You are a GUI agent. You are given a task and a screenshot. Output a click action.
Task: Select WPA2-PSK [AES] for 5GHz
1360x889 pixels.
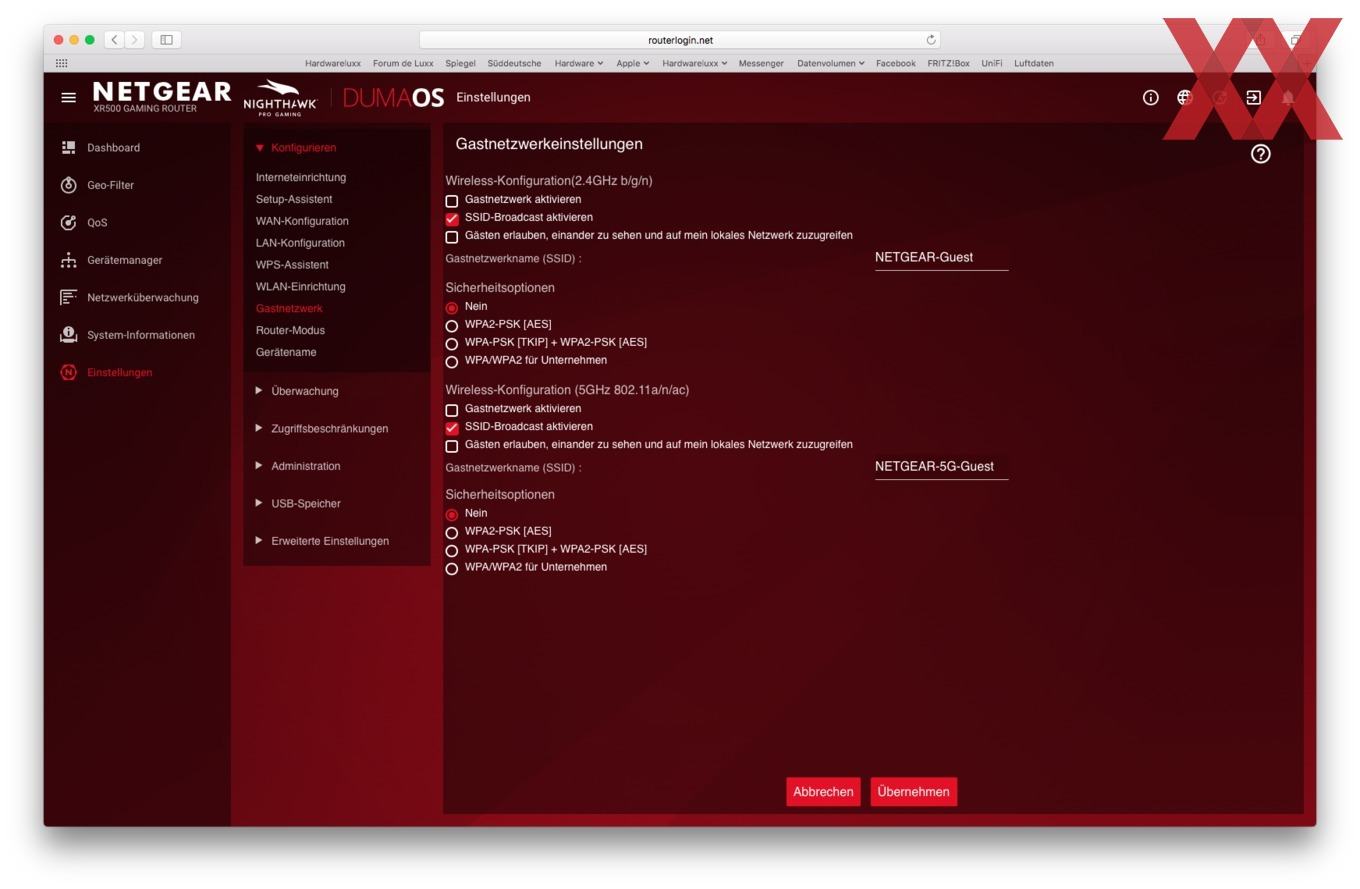click(x=451, y=533)
